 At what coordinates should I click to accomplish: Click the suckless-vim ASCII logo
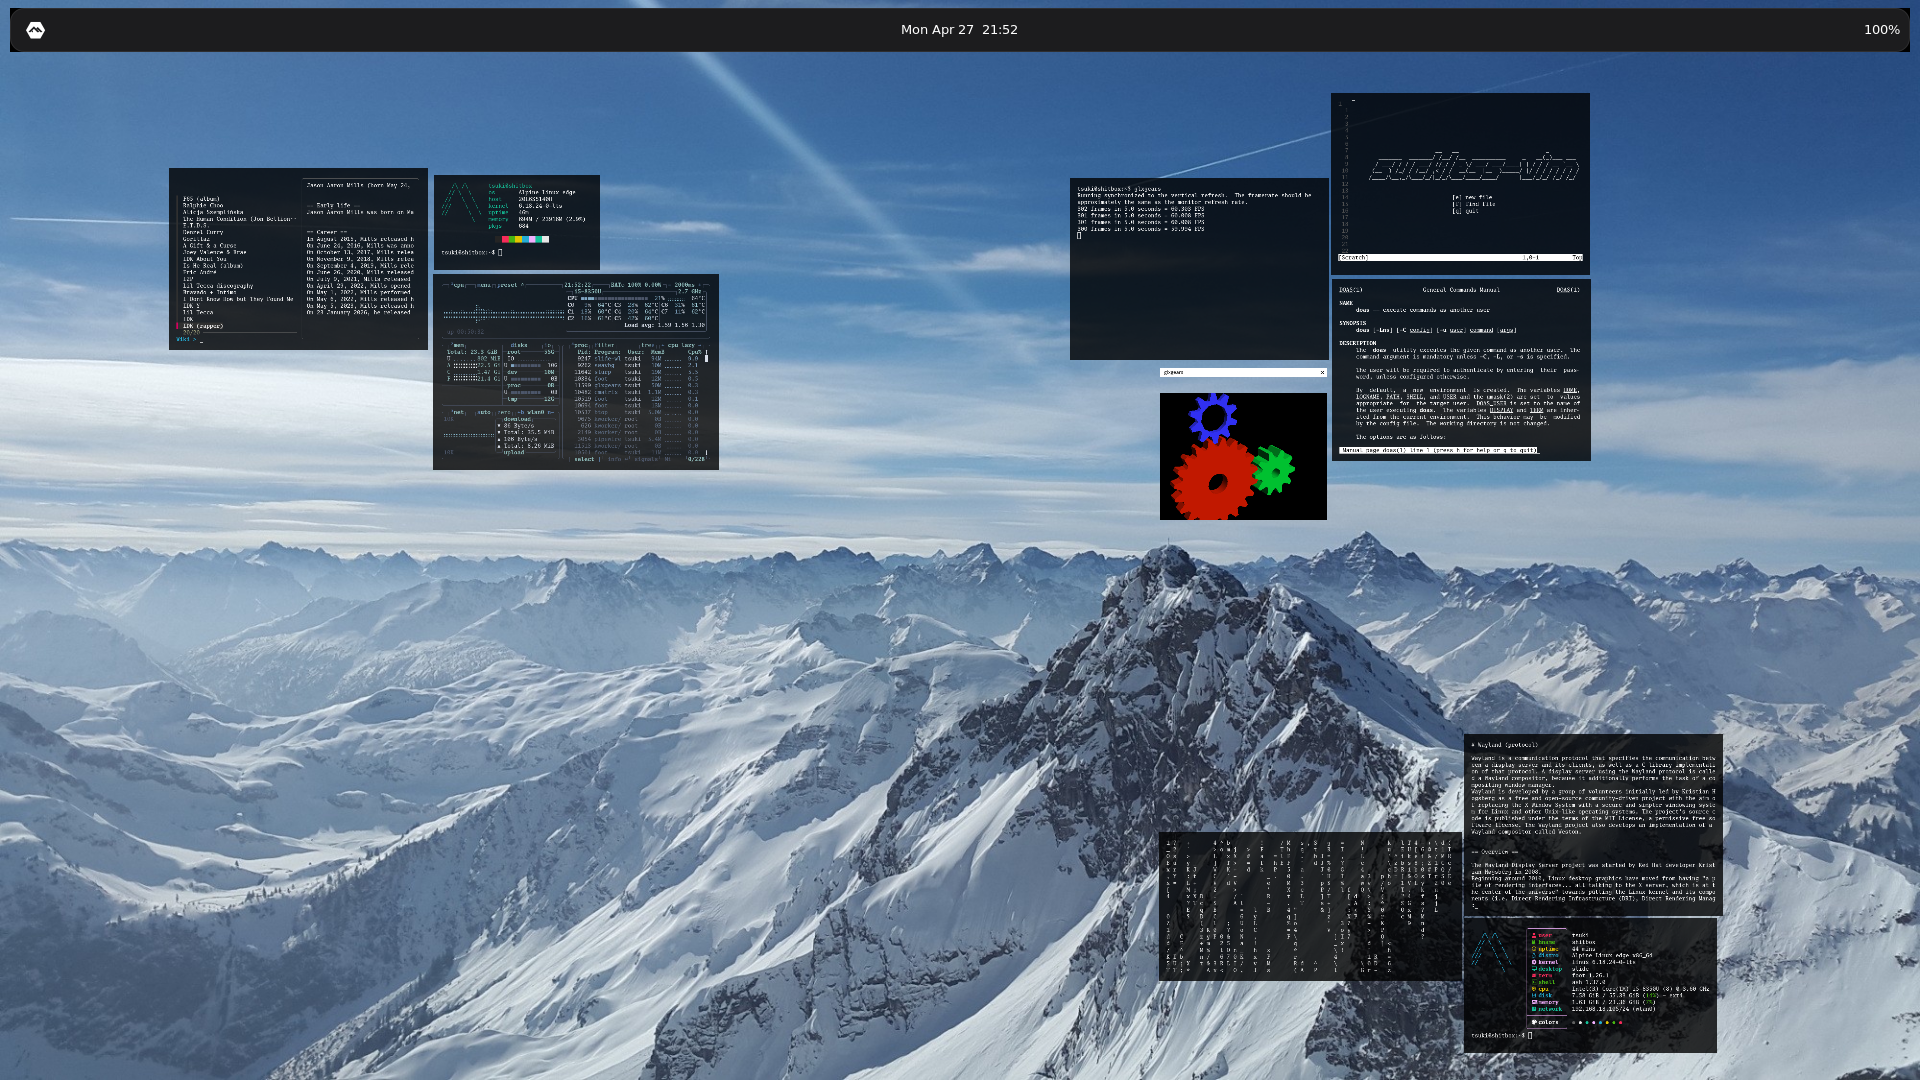(1474, 166)
